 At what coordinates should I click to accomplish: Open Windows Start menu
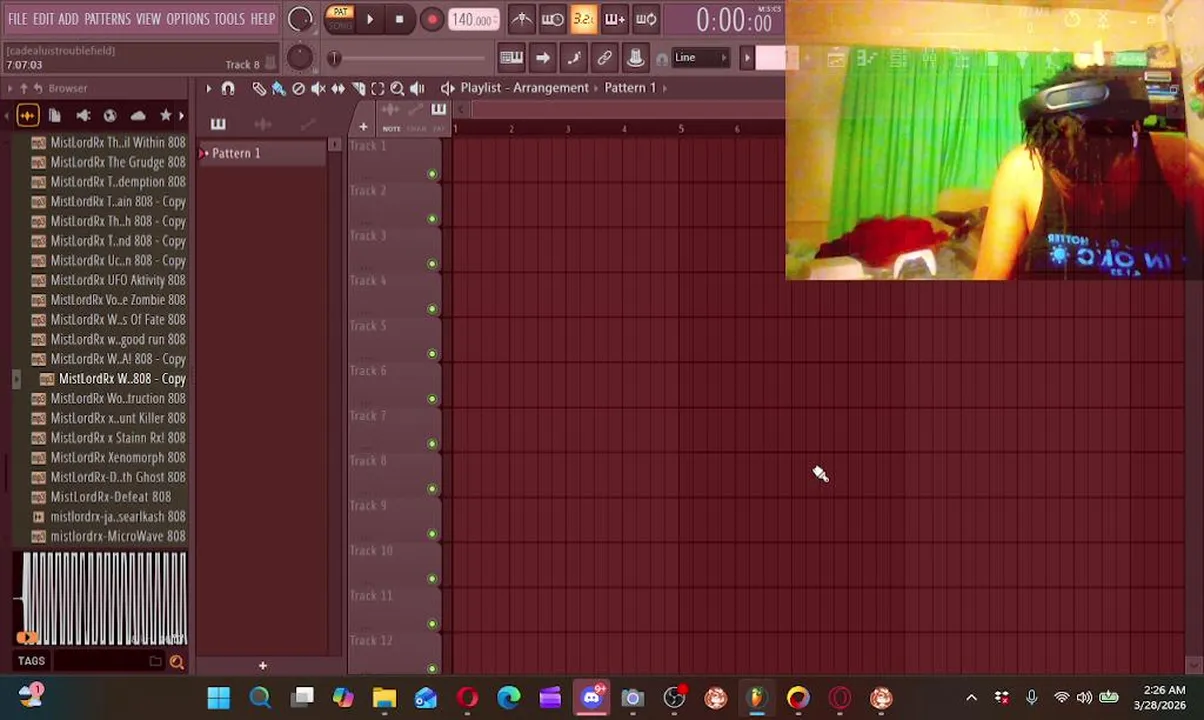coord(218,698)
